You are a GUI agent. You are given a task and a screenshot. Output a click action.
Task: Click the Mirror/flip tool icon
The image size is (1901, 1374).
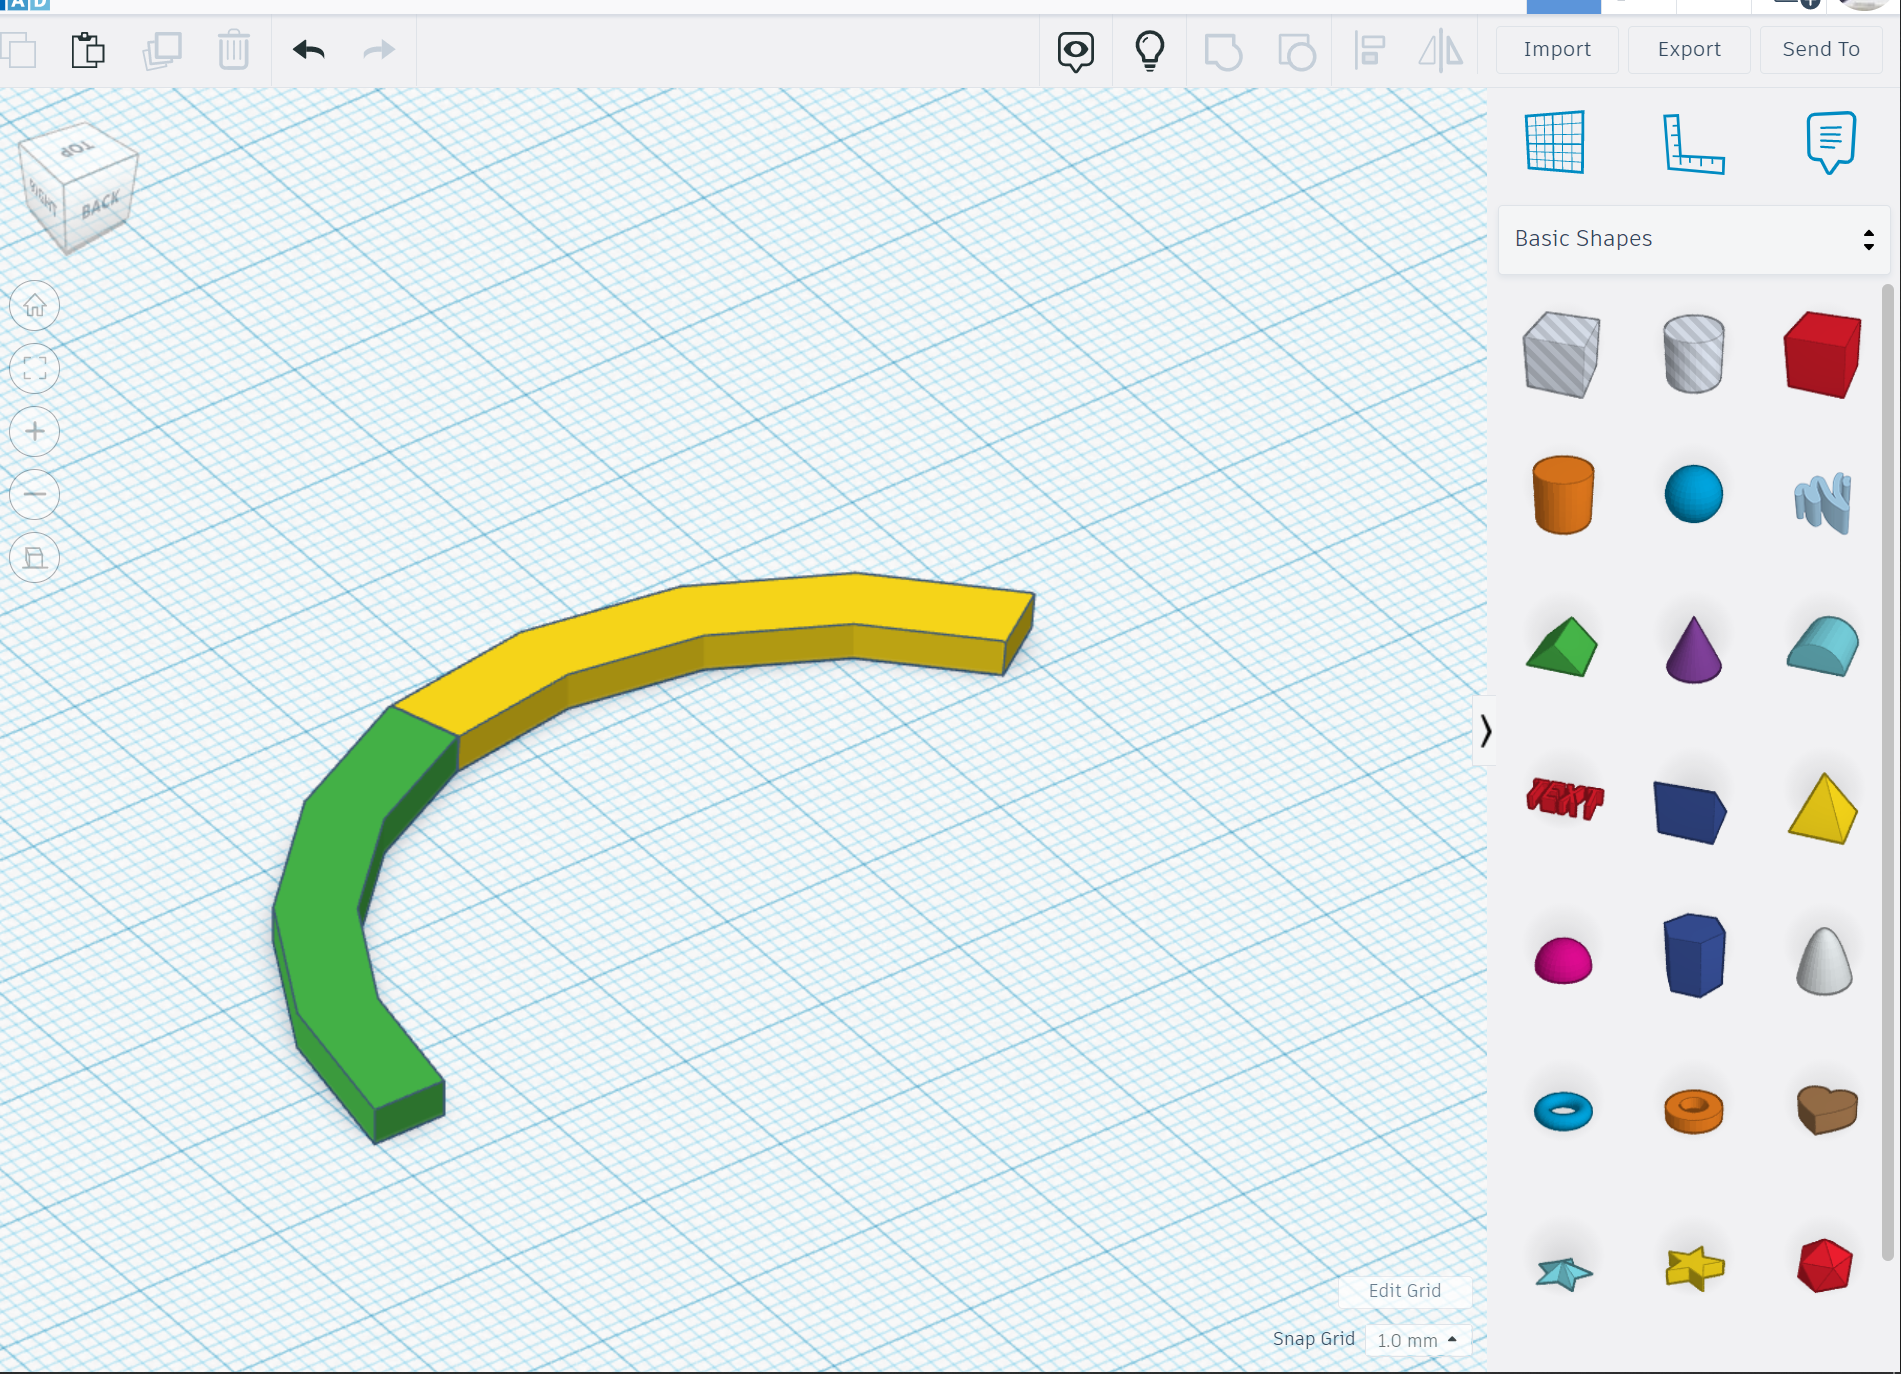1441,51
